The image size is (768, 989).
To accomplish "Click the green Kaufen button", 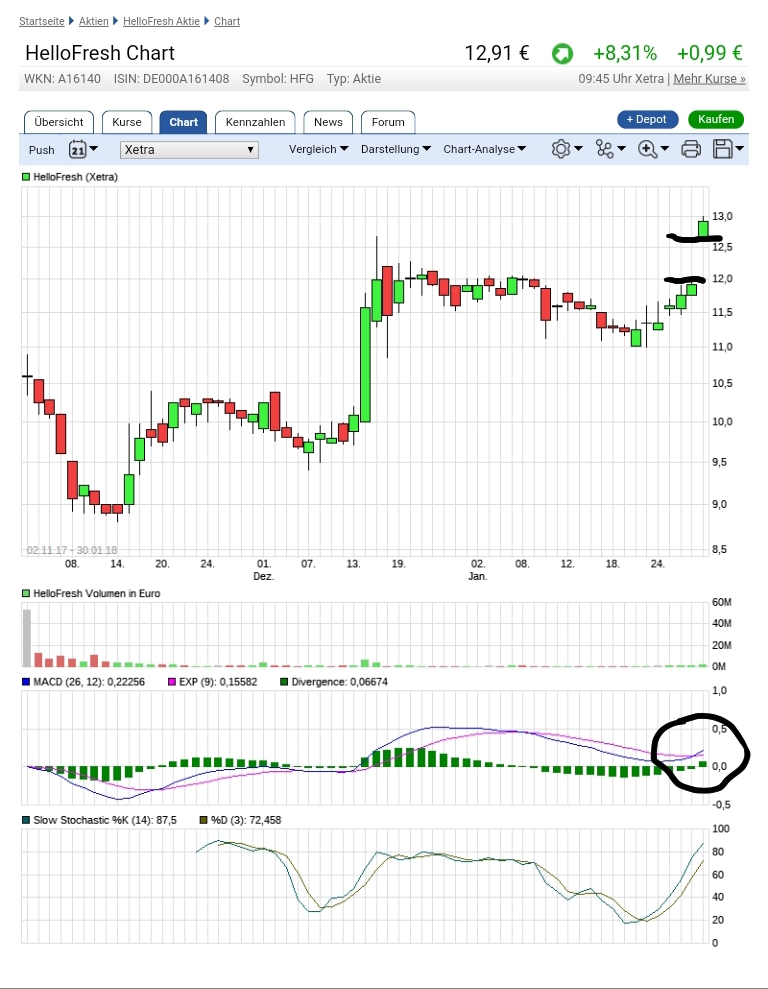I will coord(716,119).
